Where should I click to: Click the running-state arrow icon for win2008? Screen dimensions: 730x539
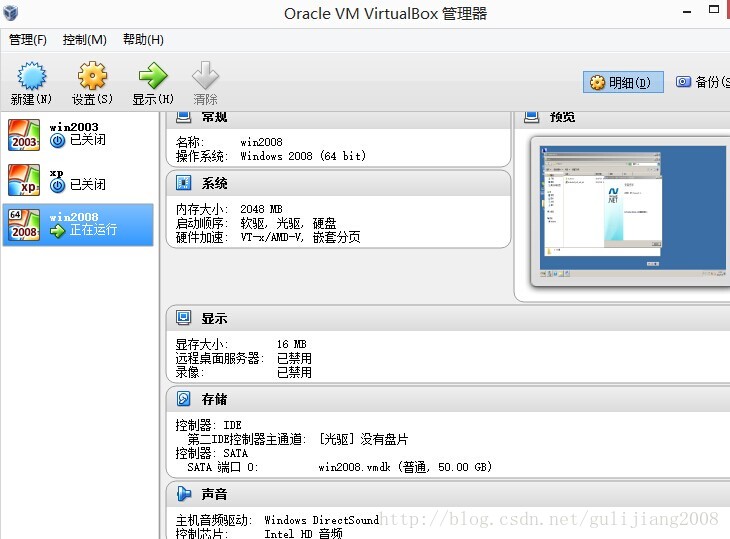point(57,230)
